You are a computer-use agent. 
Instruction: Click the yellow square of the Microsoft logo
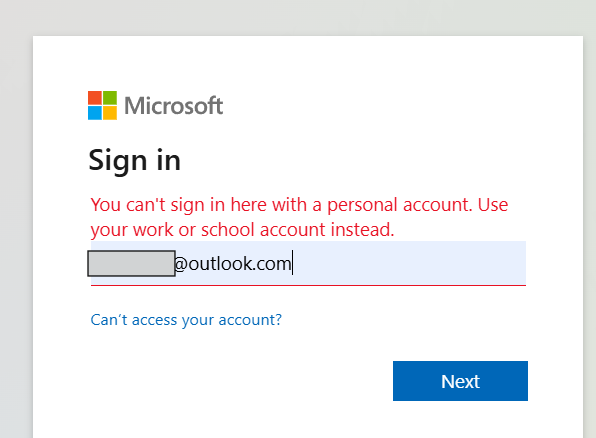coord(110,113)
